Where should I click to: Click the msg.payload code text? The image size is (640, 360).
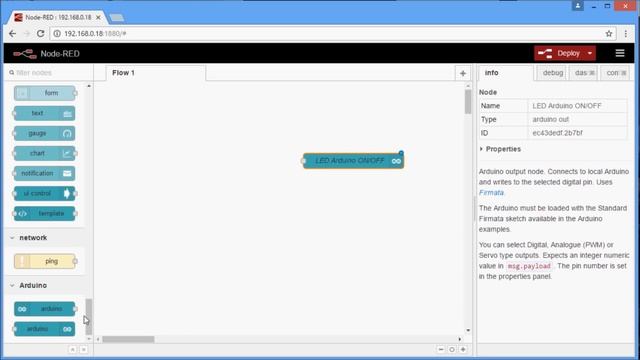(x=529, y=266)
